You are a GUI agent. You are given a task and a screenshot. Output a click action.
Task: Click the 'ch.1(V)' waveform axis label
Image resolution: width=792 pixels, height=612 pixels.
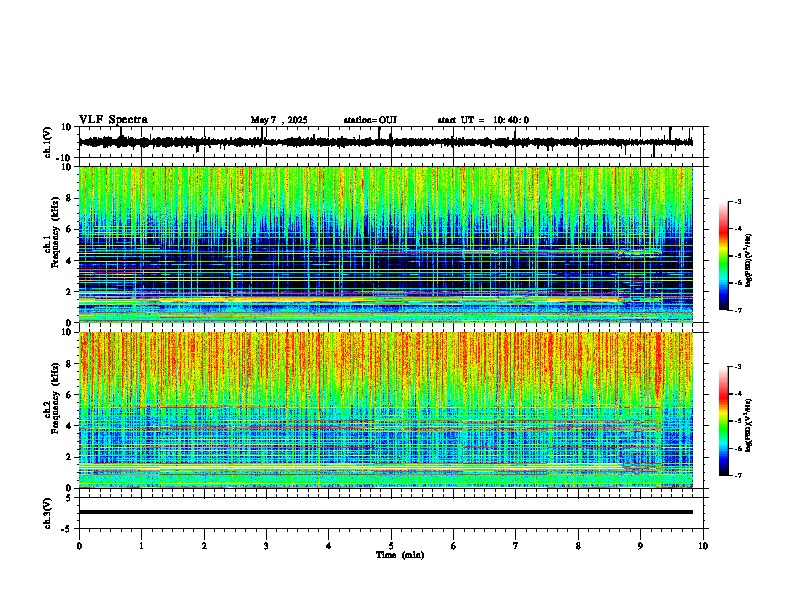click(48, 142)
